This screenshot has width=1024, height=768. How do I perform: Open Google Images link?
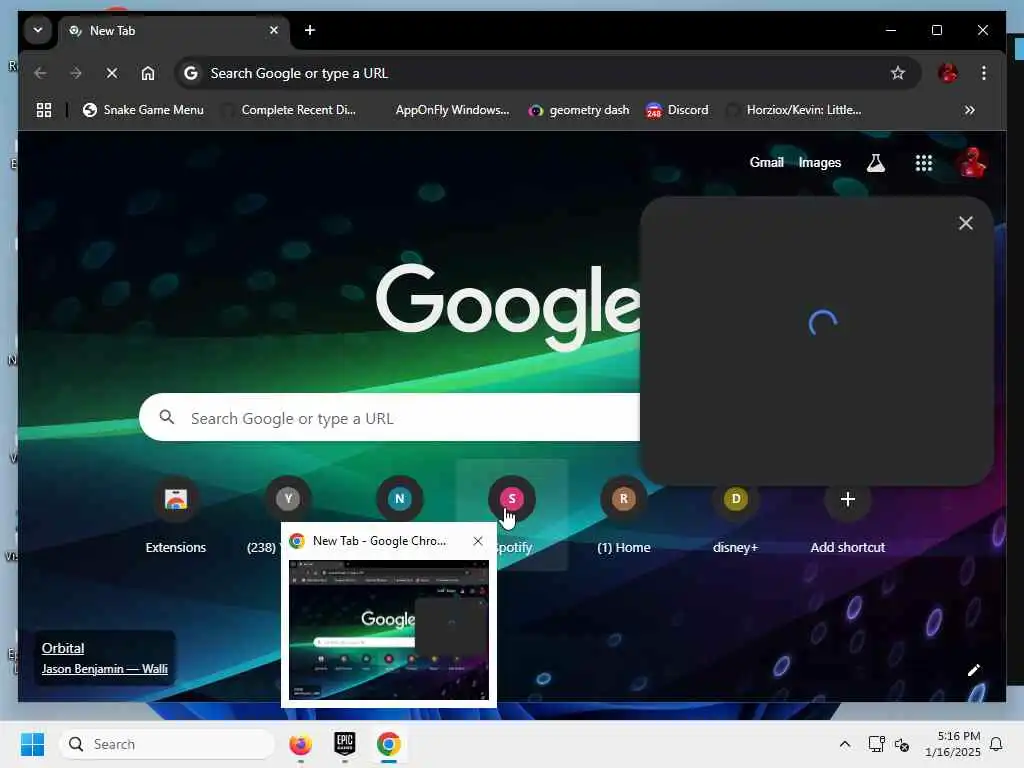tap(820, 163)
